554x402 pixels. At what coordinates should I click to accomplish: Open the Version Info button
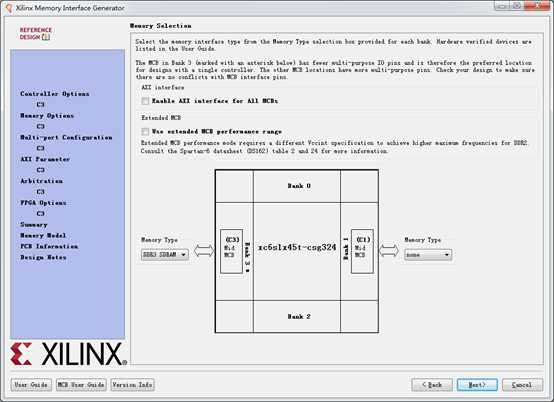132,384
